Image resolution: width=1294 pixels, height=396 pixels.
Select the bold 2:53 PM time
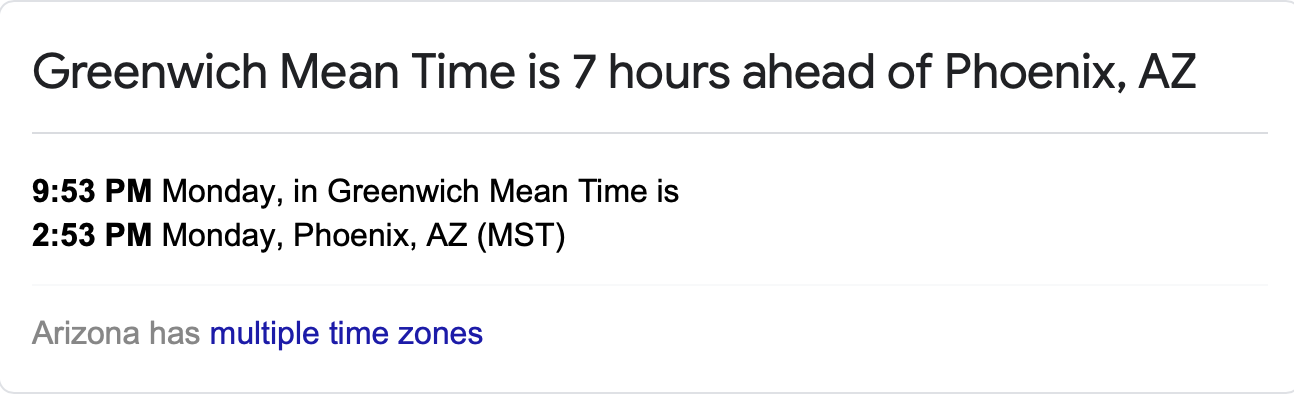pos(92,237)
